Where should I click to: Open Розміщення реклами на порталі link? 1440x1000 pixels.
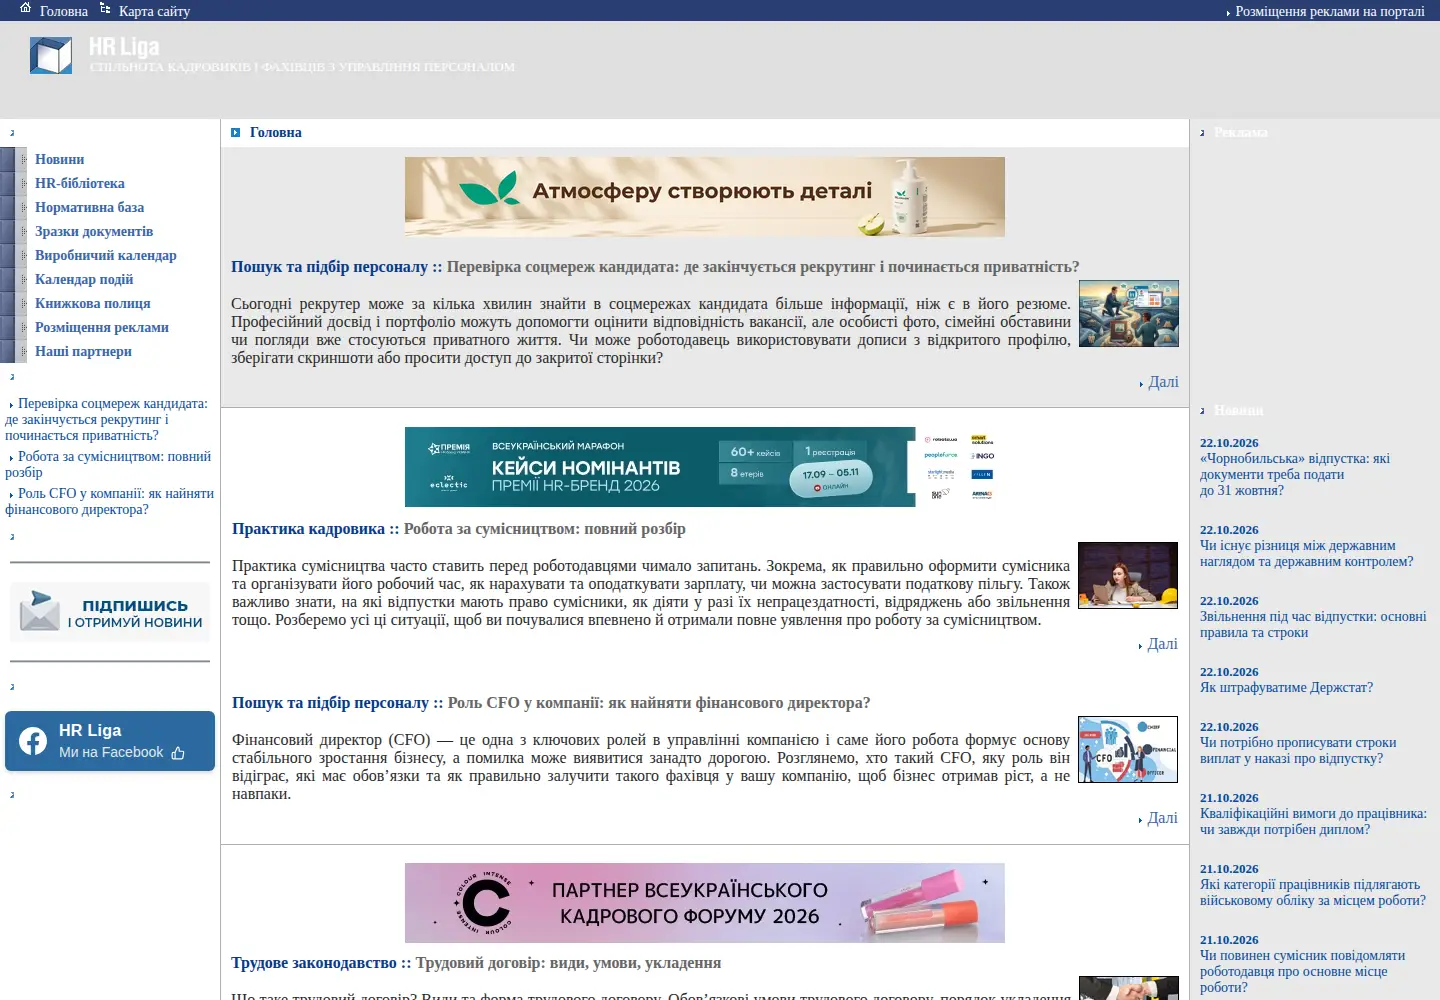1330,11
